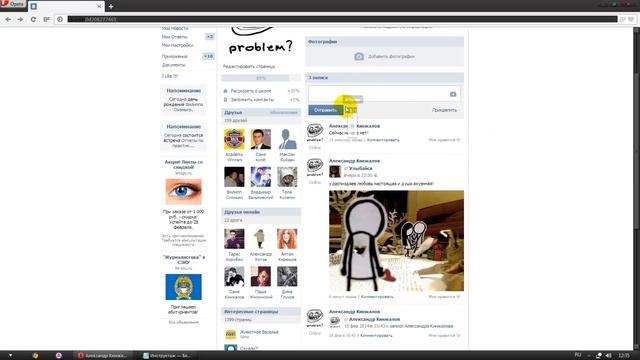
Task: Open Мои Настройки in VK left menu
Action: [x=177, y=45]
